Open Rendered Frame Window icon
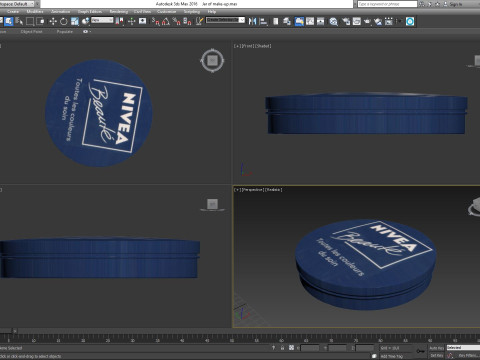This screenshot has width=480, height=360. pos(357,21)
